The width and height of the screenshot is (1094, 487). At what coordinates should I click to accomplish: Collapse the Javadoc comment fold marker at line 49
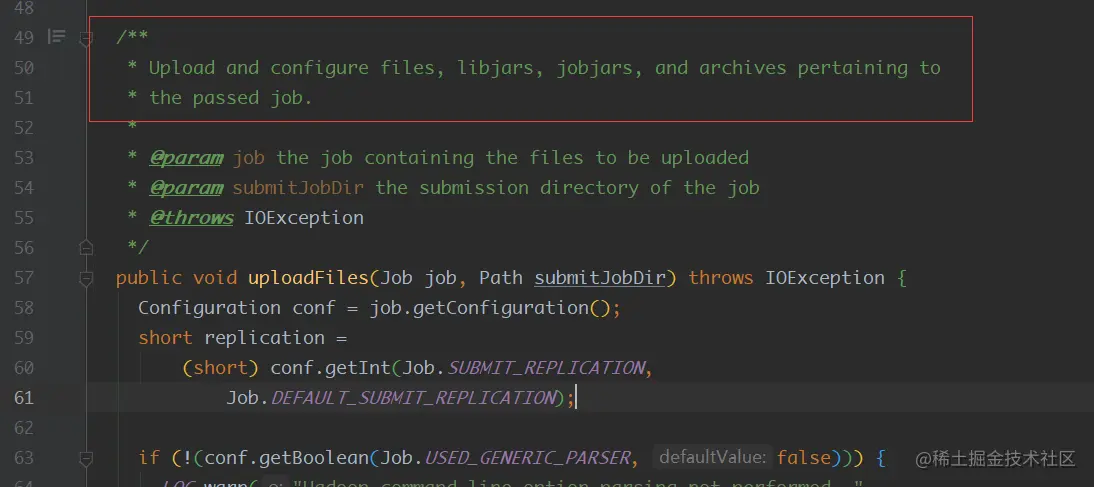click(86, 38)
